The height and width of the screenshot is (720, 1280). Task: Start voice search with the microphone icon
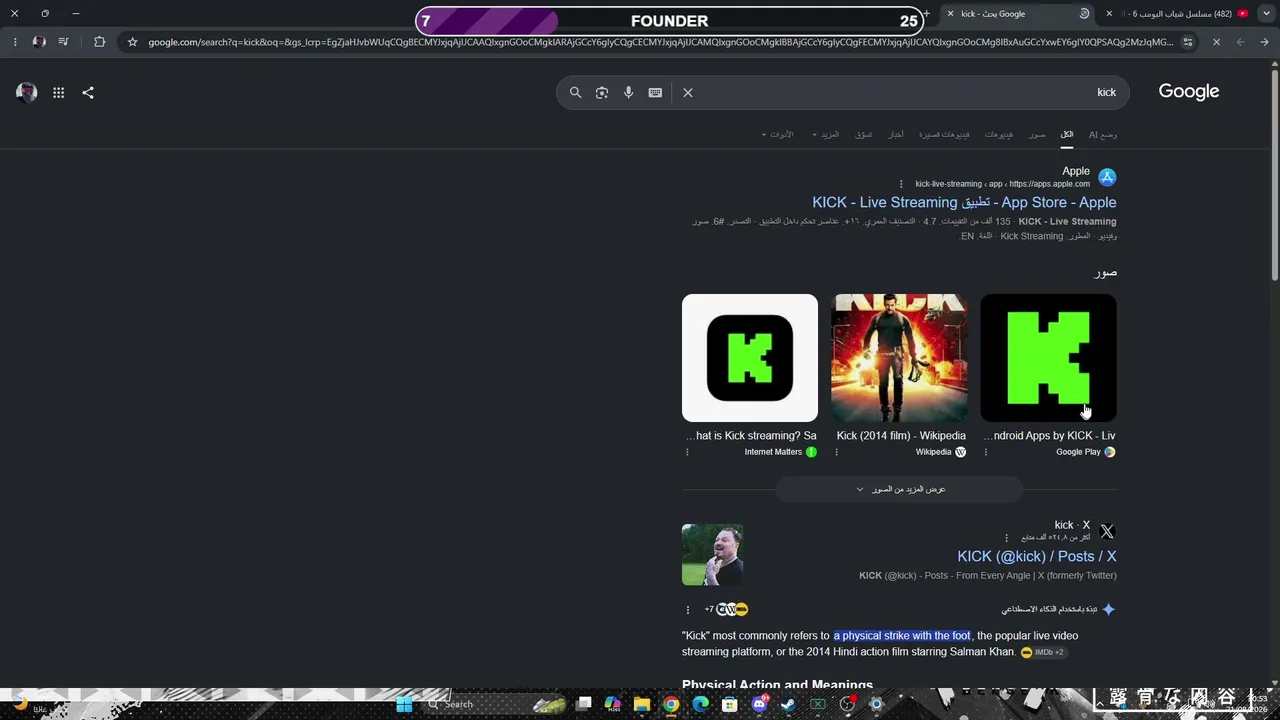[628, 93]
